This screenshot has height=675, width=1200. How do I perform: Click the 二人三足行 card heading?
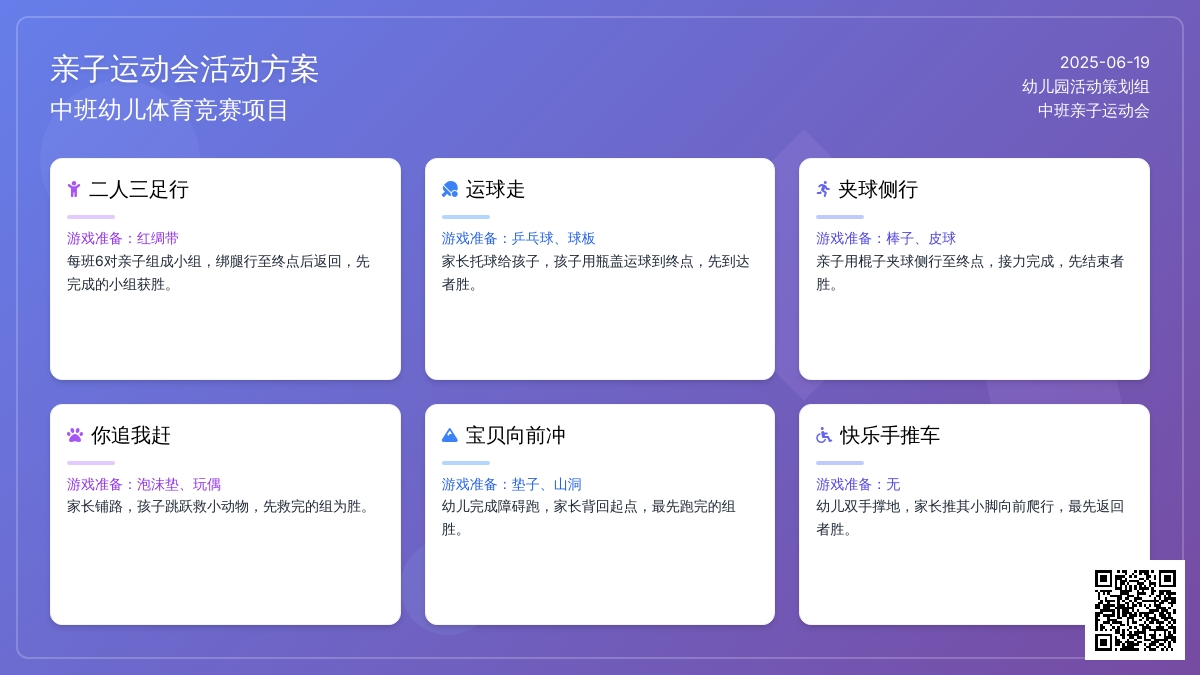139,189
